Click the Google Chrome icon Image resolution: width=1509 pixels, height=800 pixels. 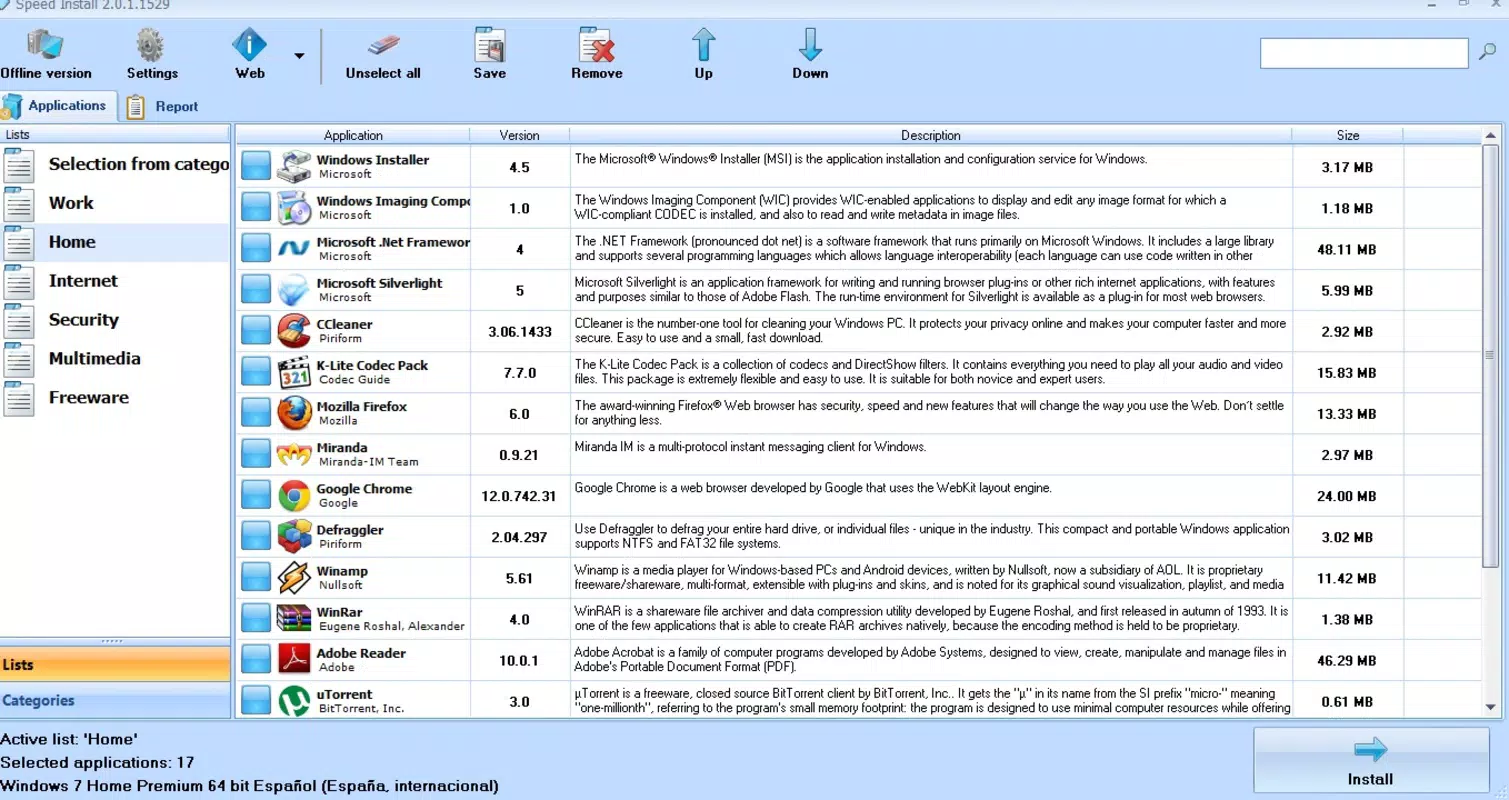pyautogui.click(x=294, y=496)
